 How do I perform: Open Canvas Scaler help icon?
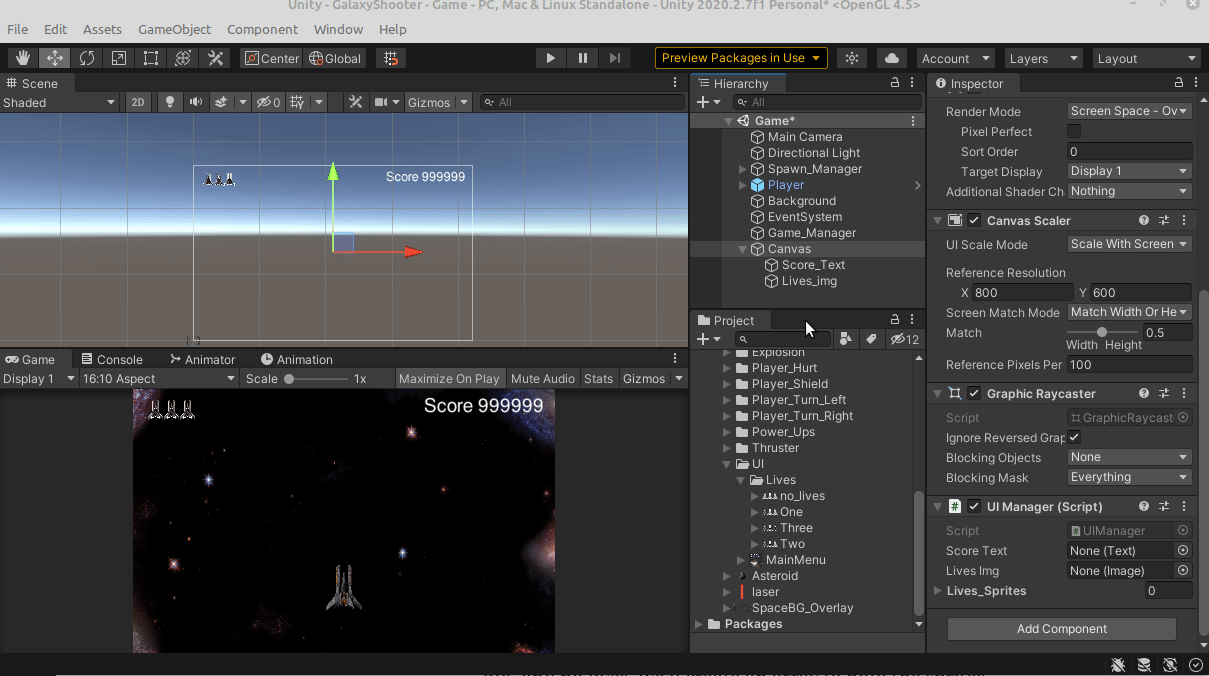tap(1144, 220)
